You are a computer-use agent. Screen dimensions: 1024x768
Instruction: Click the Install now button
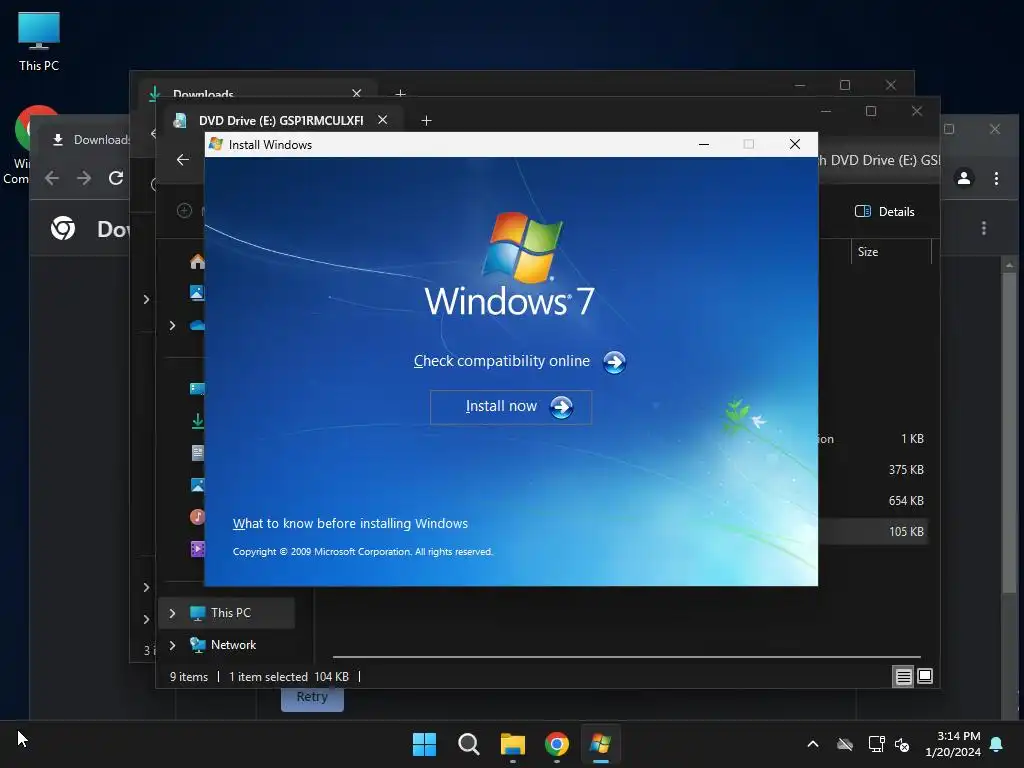(511, 407)
